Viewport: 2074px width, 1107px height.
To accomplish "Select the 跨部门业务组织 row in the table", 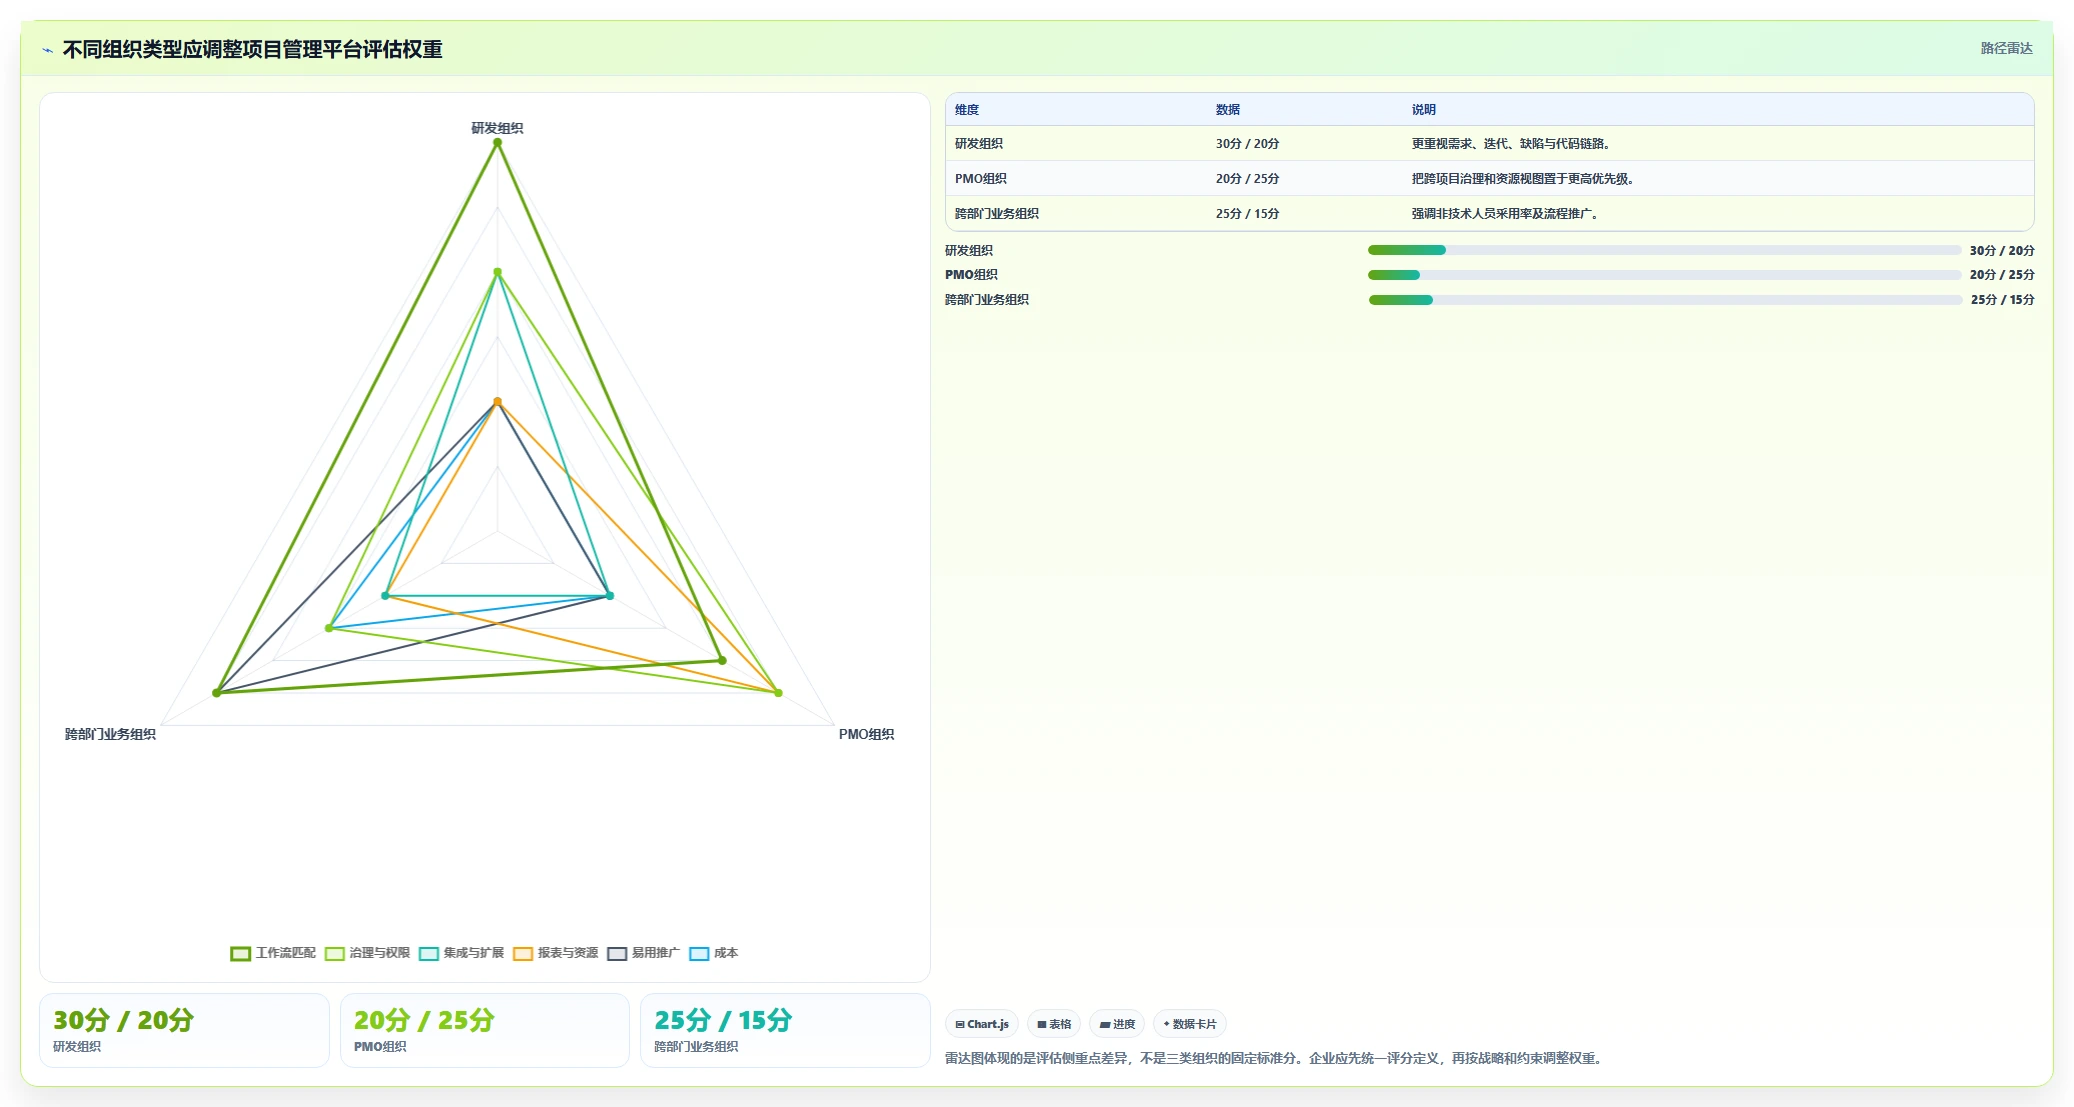I will click(x=1489, y=213).
